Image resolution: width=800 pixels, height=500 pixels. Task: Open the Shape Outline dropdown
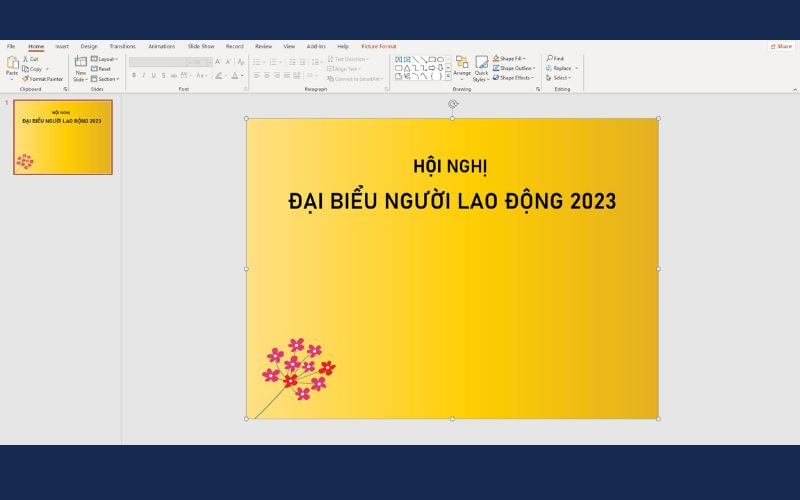point(514,68)
